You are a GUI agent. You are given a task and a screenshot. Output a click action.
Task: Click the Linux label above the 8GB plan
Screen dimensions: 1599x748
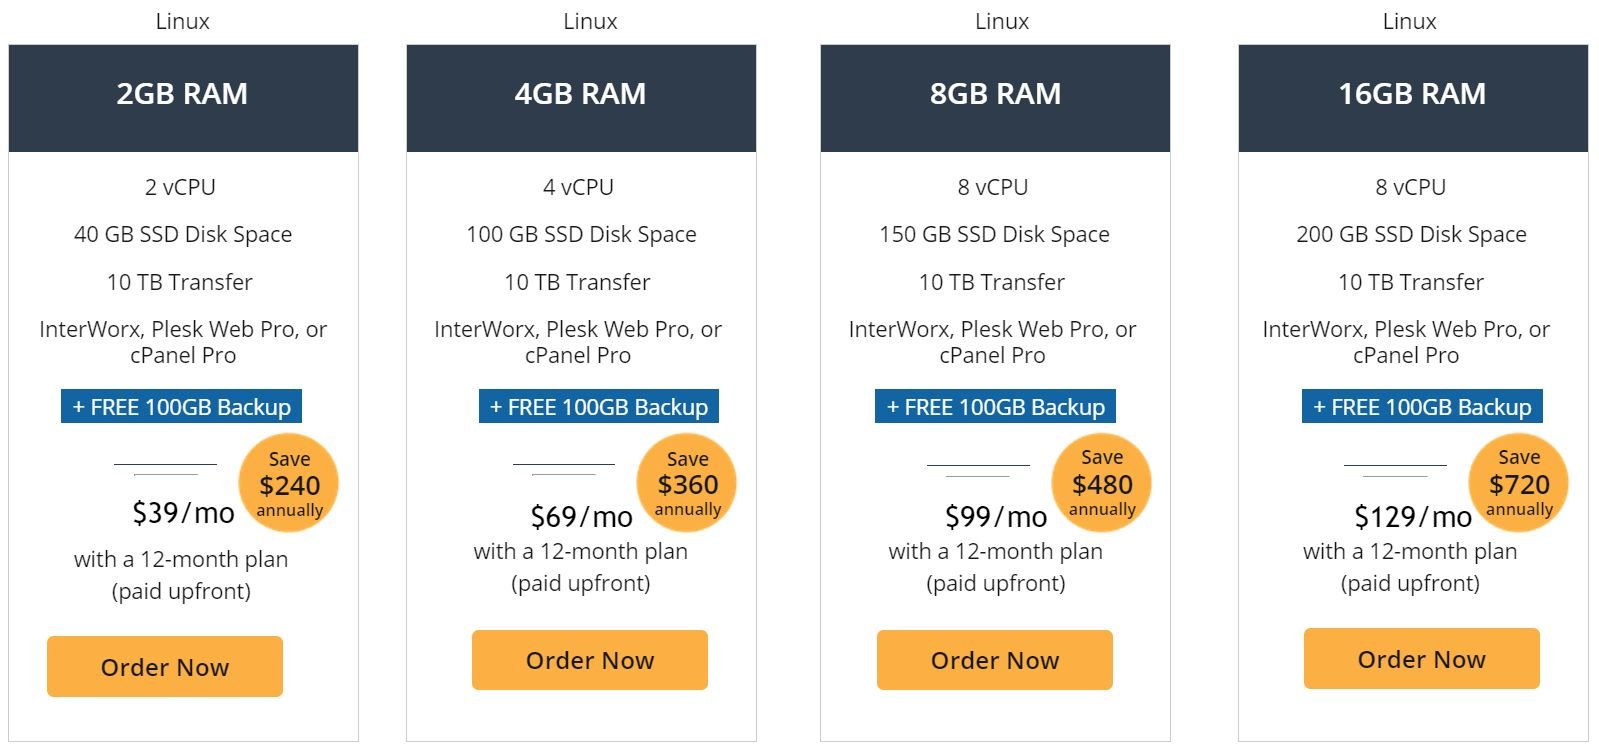pos(1002,21)
